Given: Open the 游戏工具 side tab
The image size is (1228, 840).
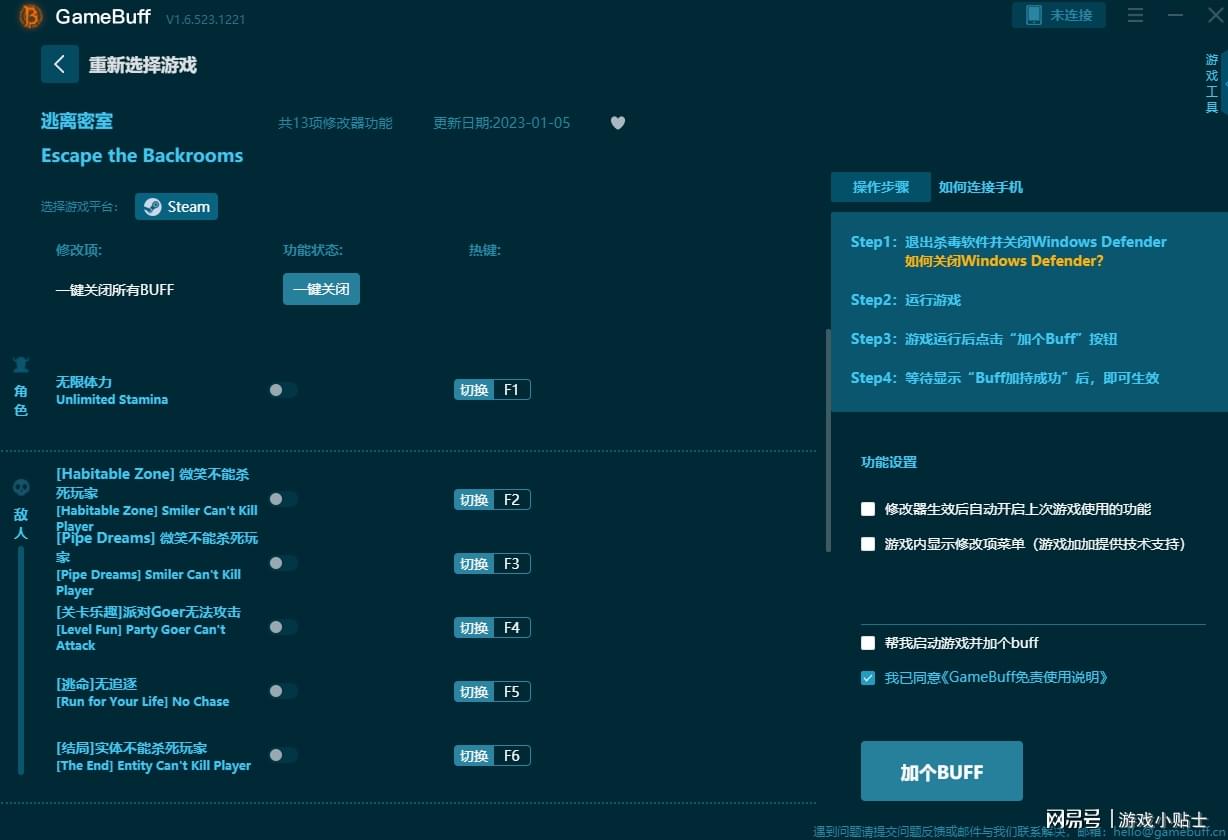Looking at the screenshot, I should (x=1211, y=84).
